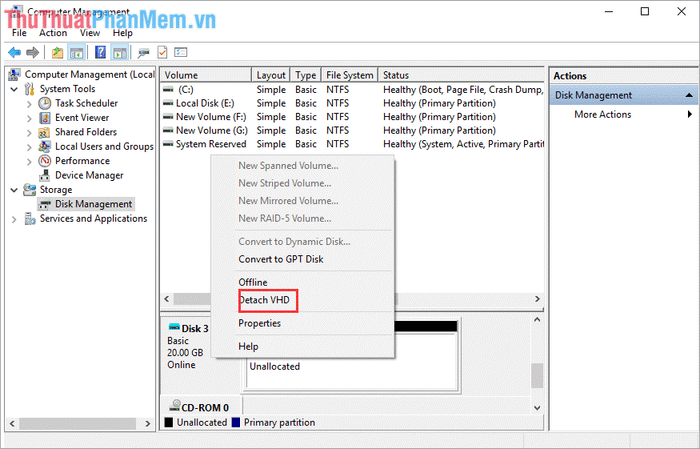Click the Disk 3 drive icon
700x449 pixels.
(x=174, y=328)
